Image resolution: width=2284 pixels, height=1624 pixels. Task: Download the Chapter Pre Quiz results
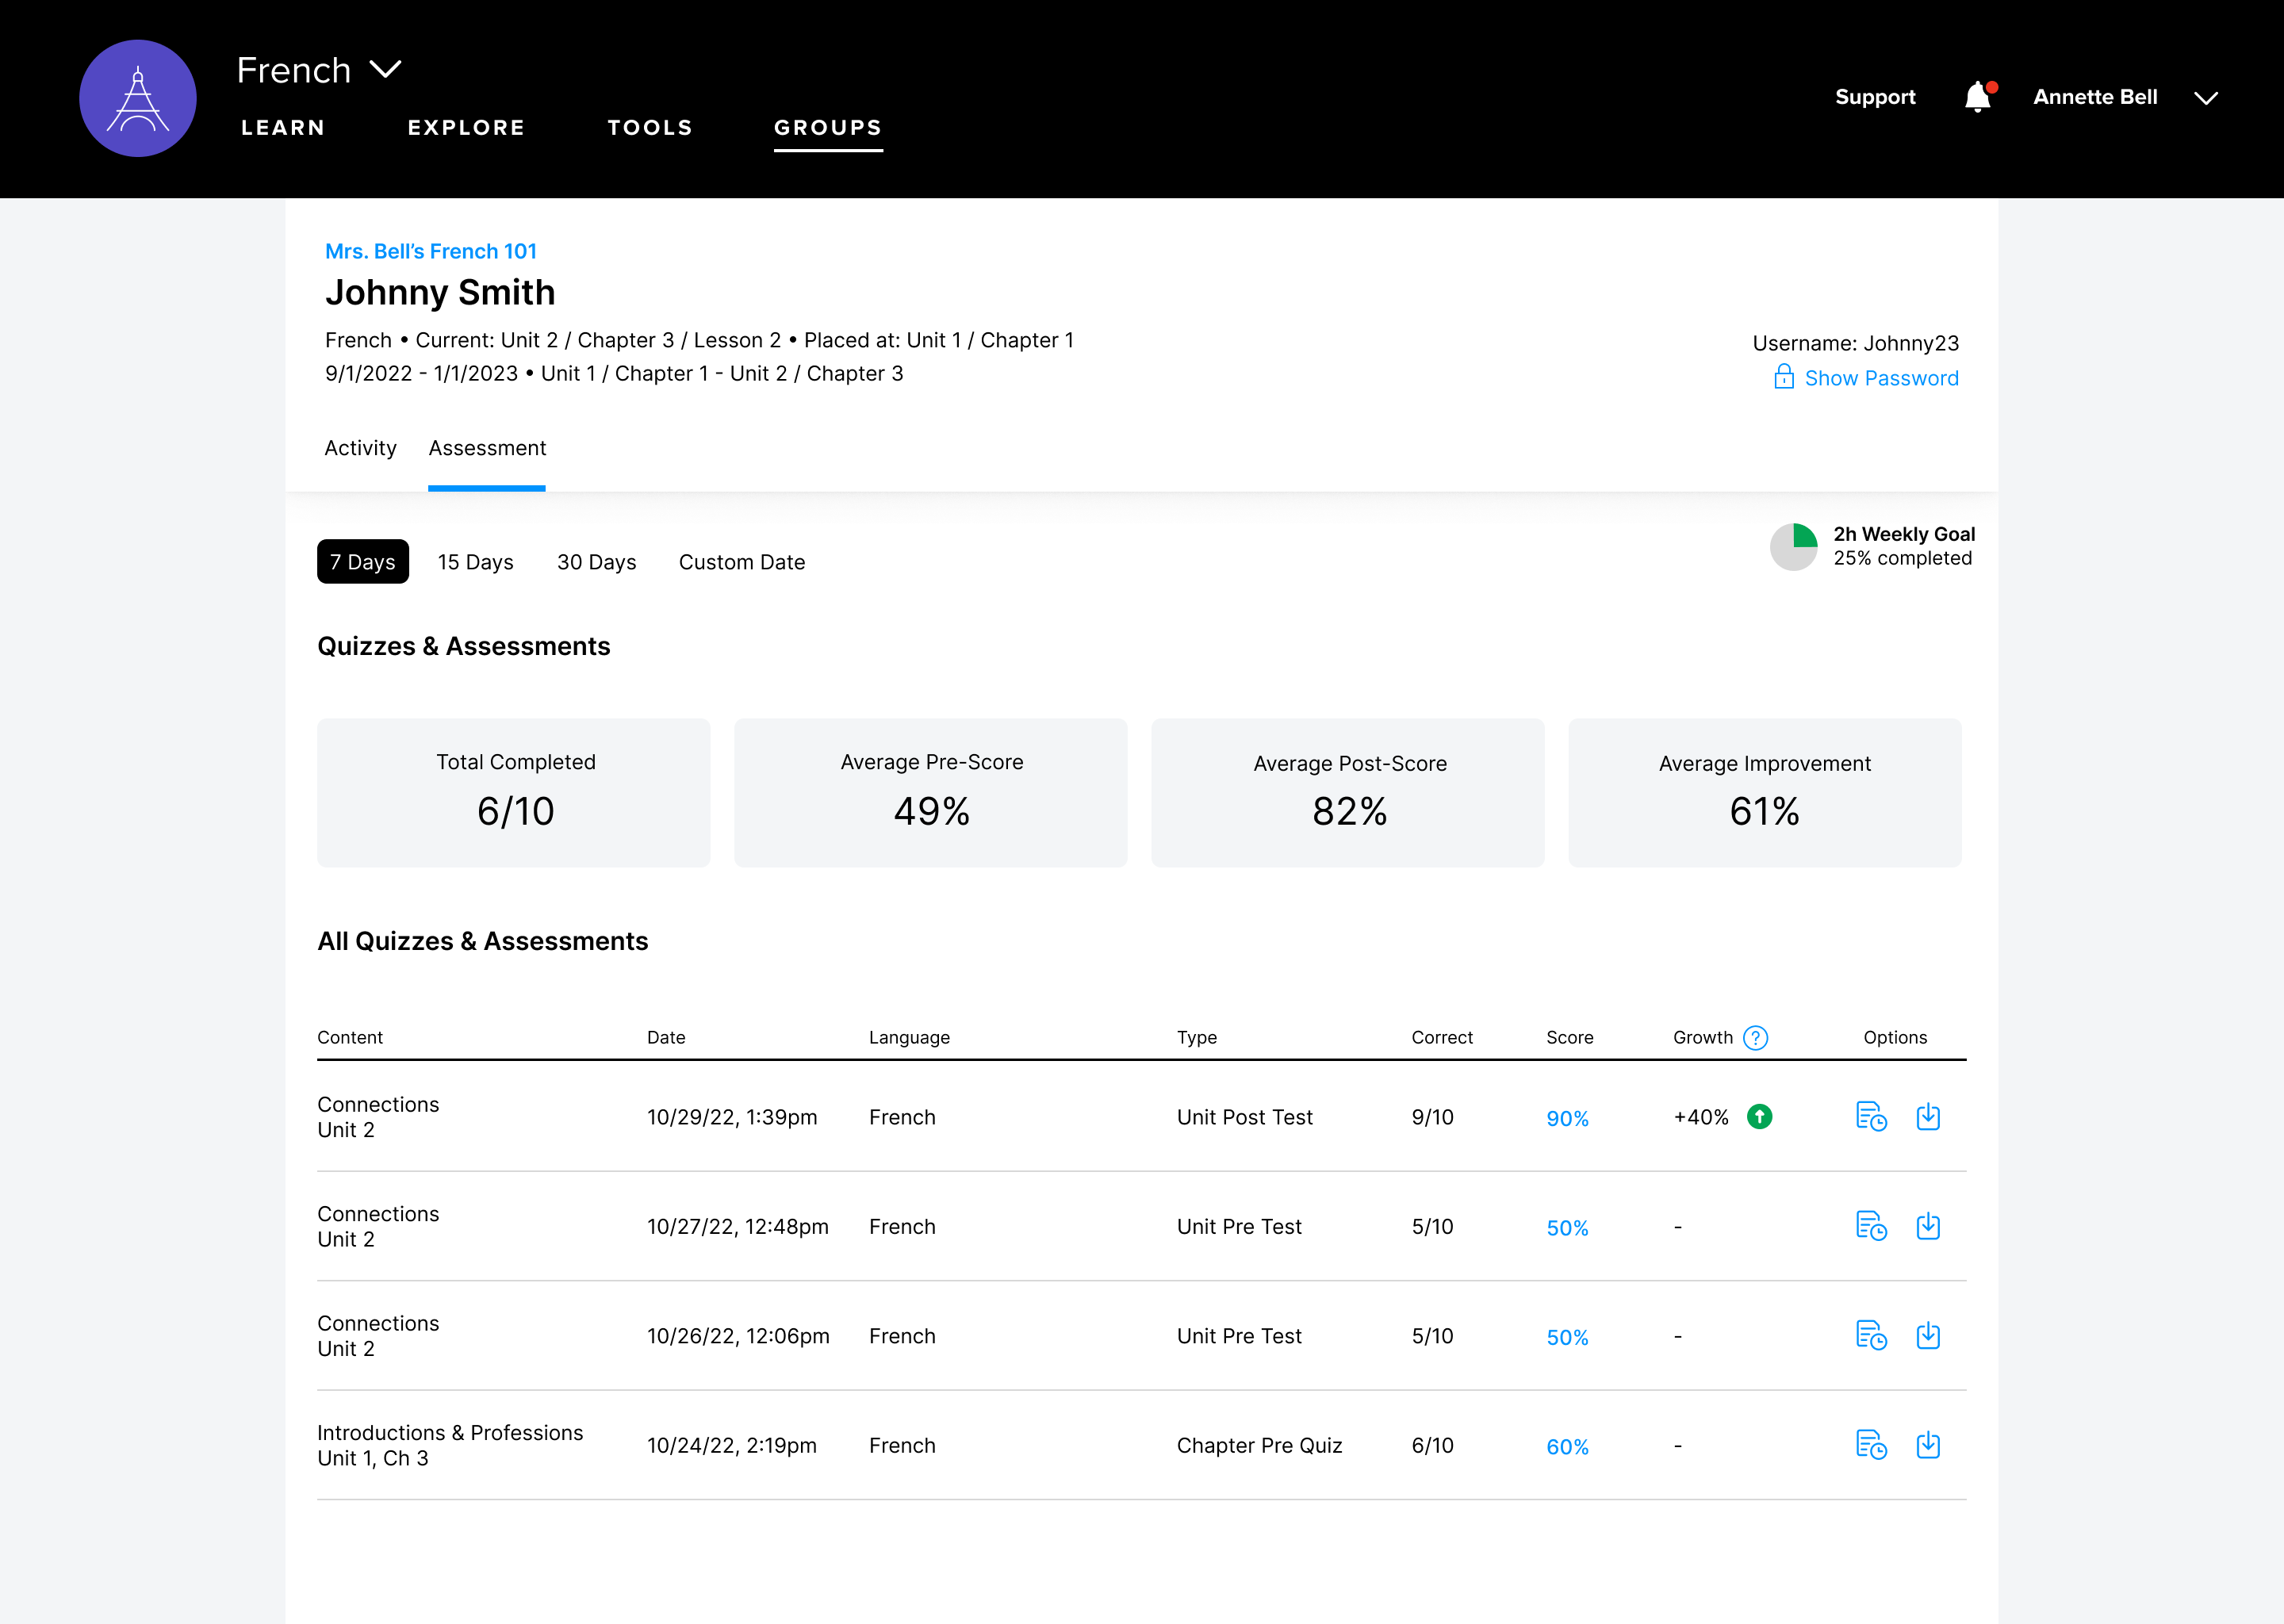pyautogui.click(x=1928, y=1445)
